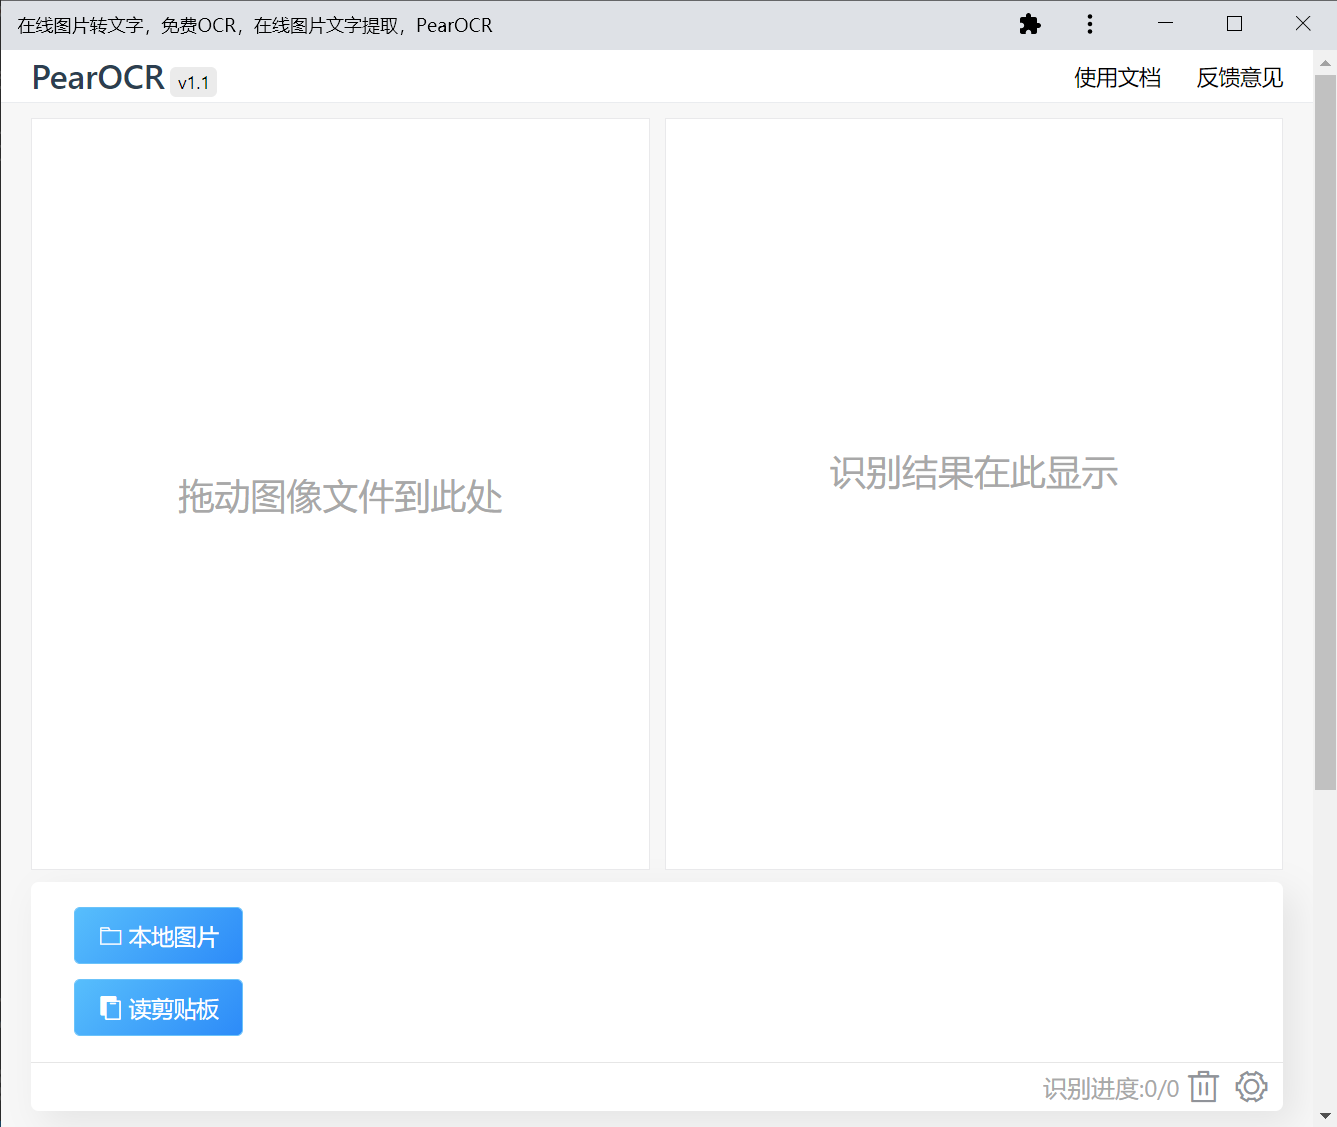Click the 识别结果在此显示 result panel

tap(973, 473)
